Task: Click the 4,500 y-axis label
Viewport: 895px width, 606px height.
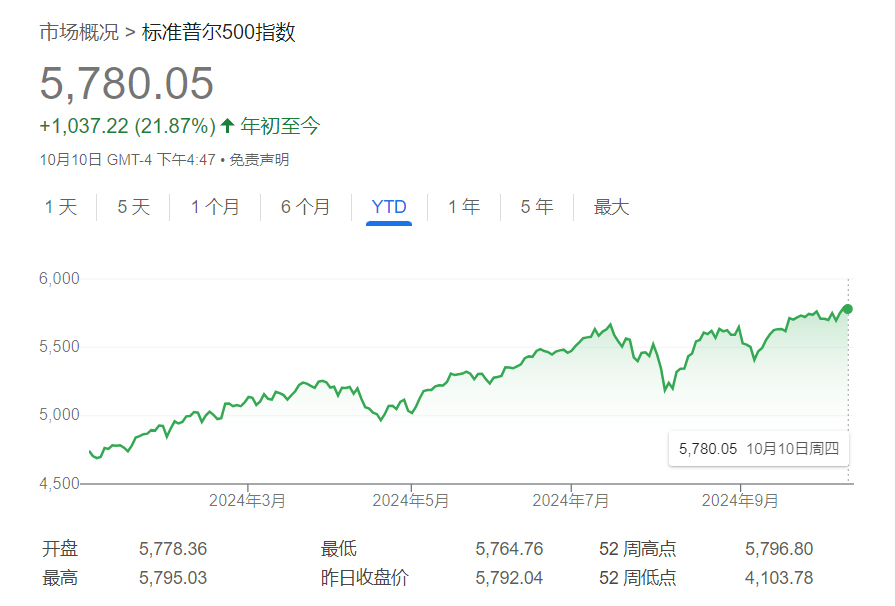Action: click(x=59, y=483)
